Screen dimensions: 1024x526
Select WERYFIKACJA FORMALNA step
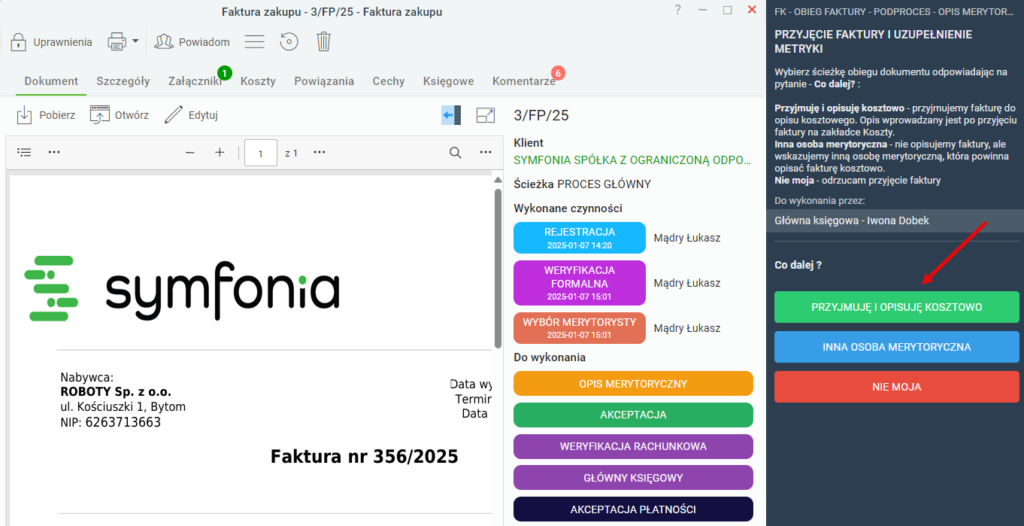click(x=580, y=283)
